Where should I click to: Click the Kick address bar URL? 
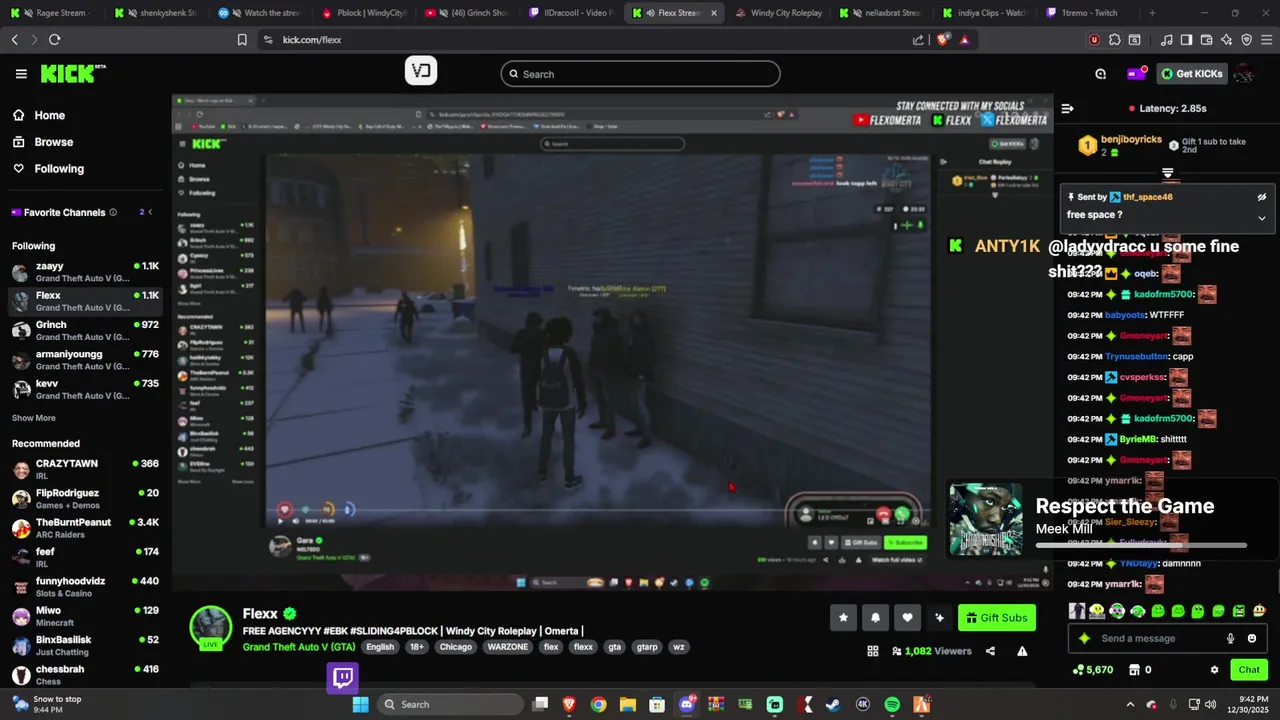point(312,40)
